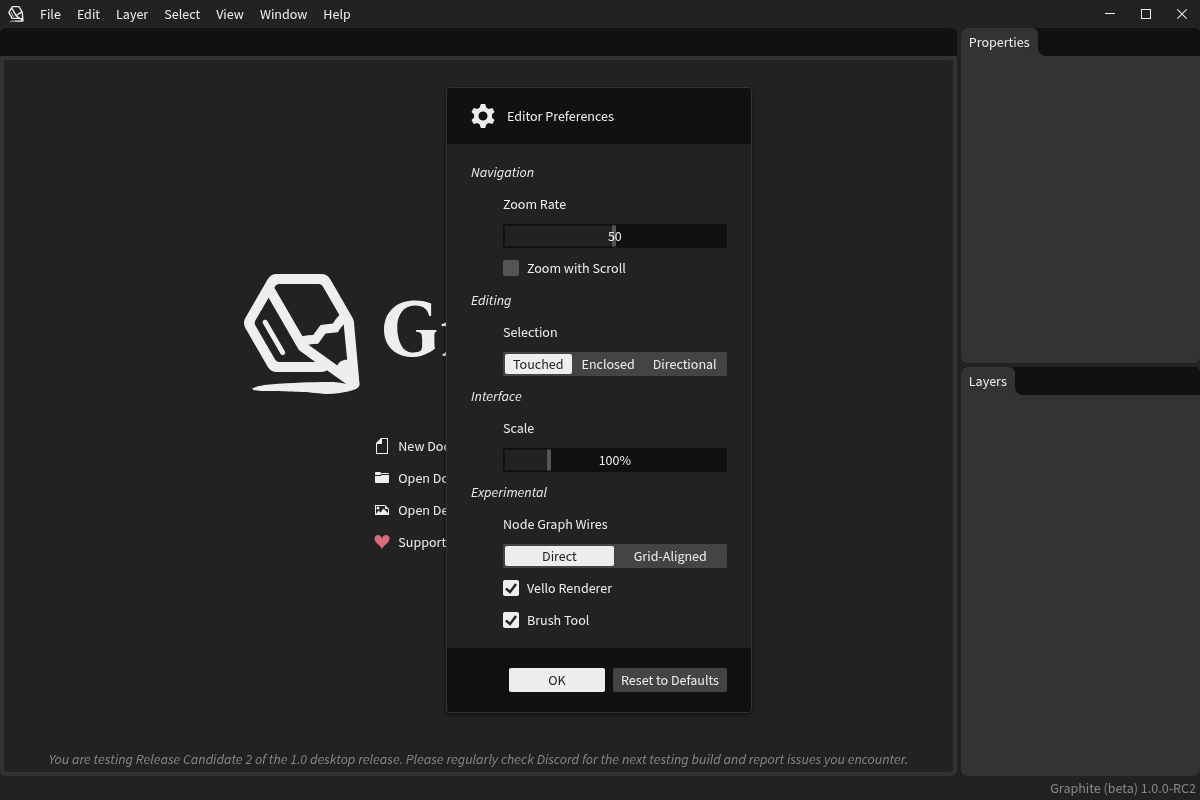The width and height of the screenshot is (1200, 800).
Task: Select Directional selection mode
Action: tap(684, 364)
